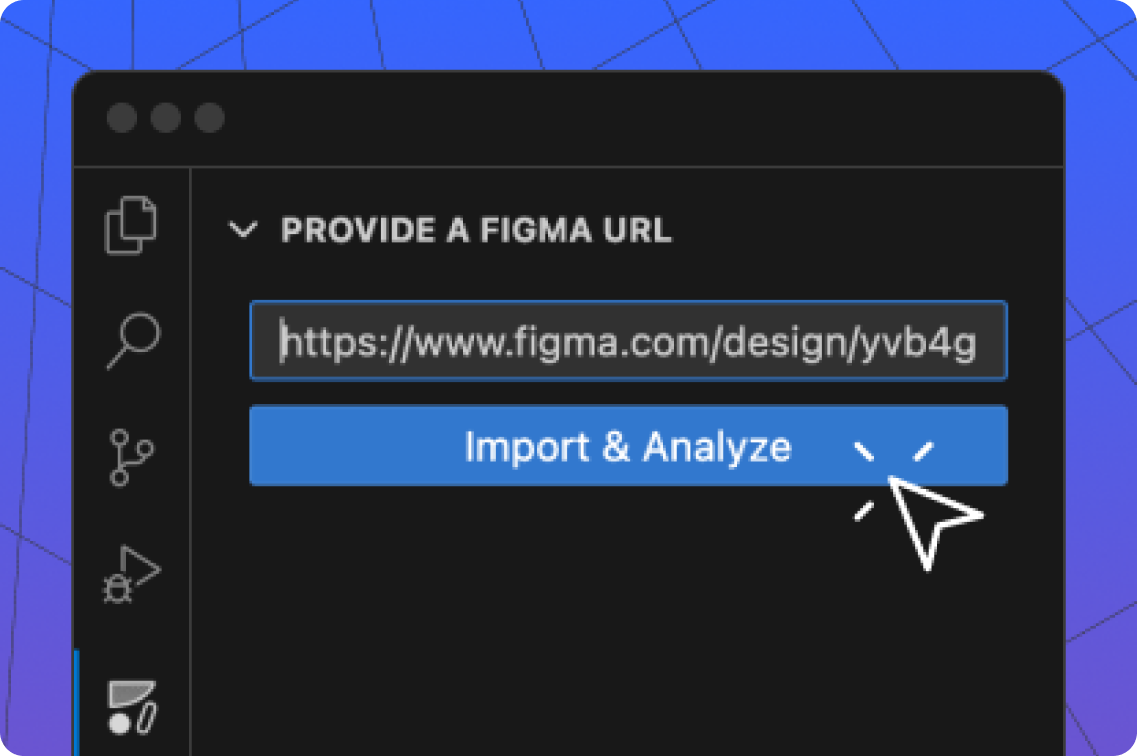The image size is (1137, 756).
Task: Place cursor before "https" in the URL field
Action: [283, 342]
